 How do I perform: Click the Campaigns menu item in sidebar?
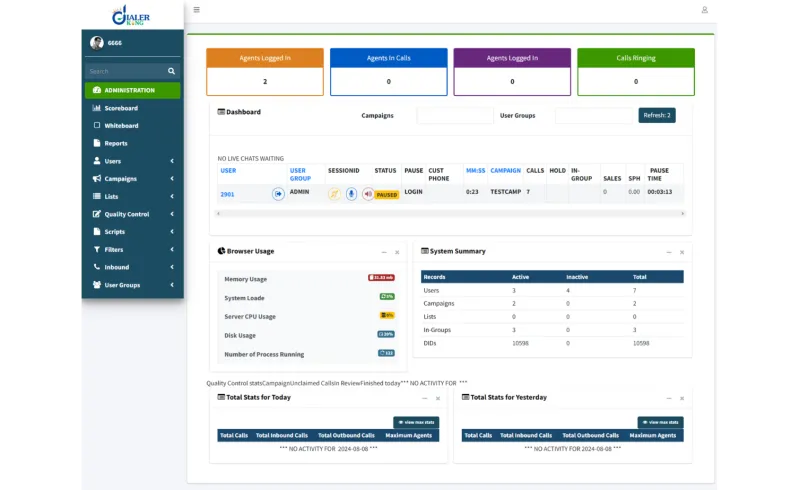[x=133, y=179]
